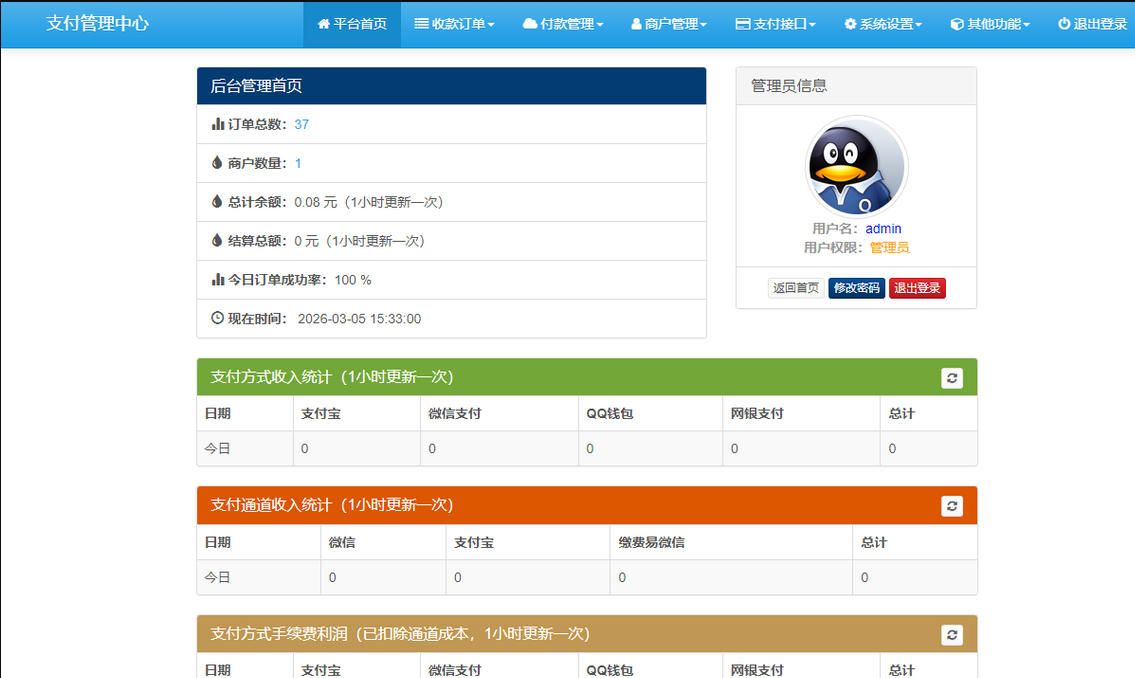Click the penguin admin avatar image
This screenshot has height=678, width=1135.
[x=856, y=167]
